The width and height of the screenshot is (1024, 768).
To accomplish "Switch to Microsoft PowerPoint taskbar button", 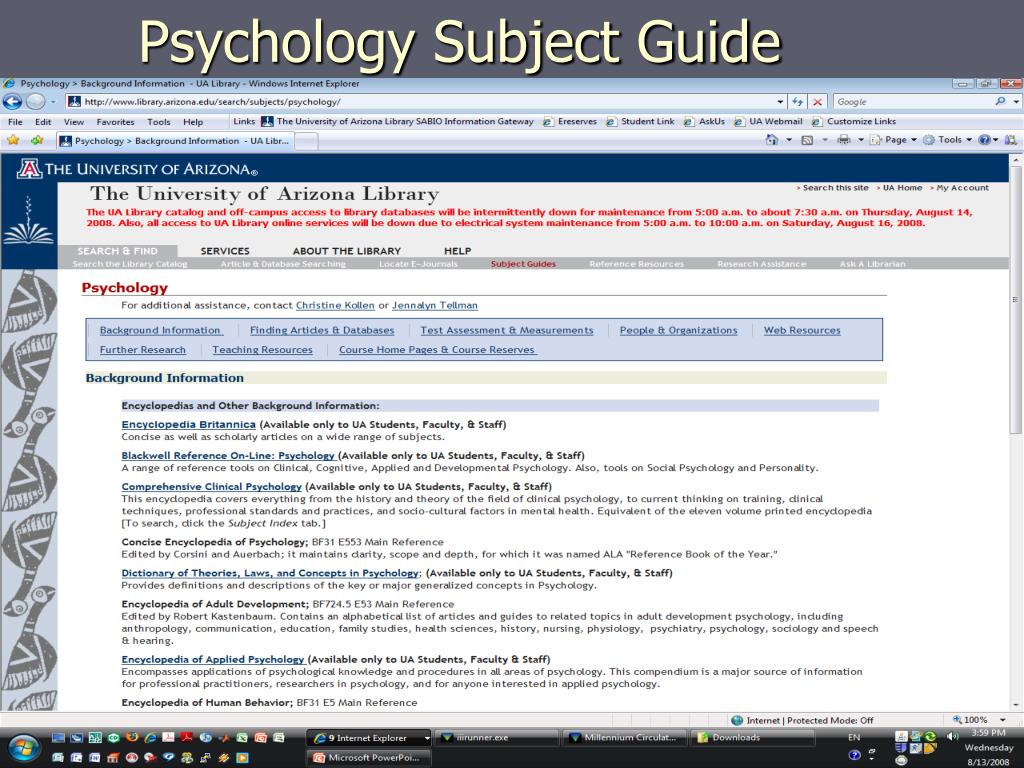I will tap(370, 758).
